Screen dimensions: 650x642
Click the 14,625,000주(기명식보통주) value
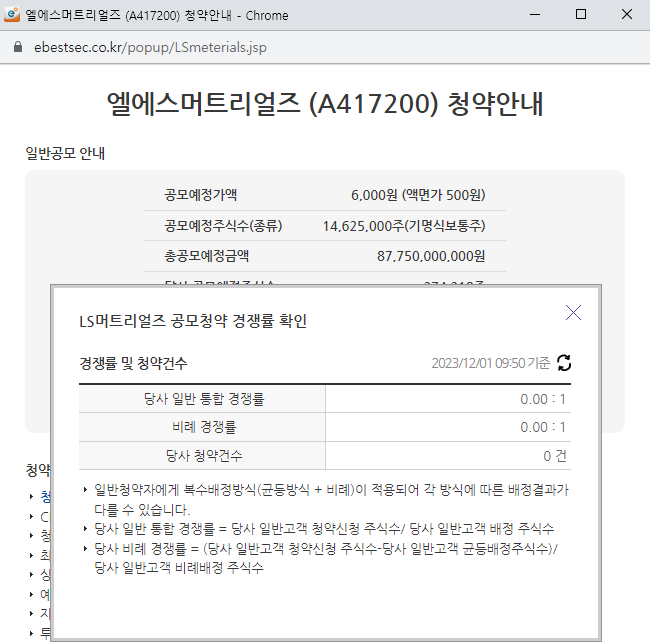tap(404, 226)
